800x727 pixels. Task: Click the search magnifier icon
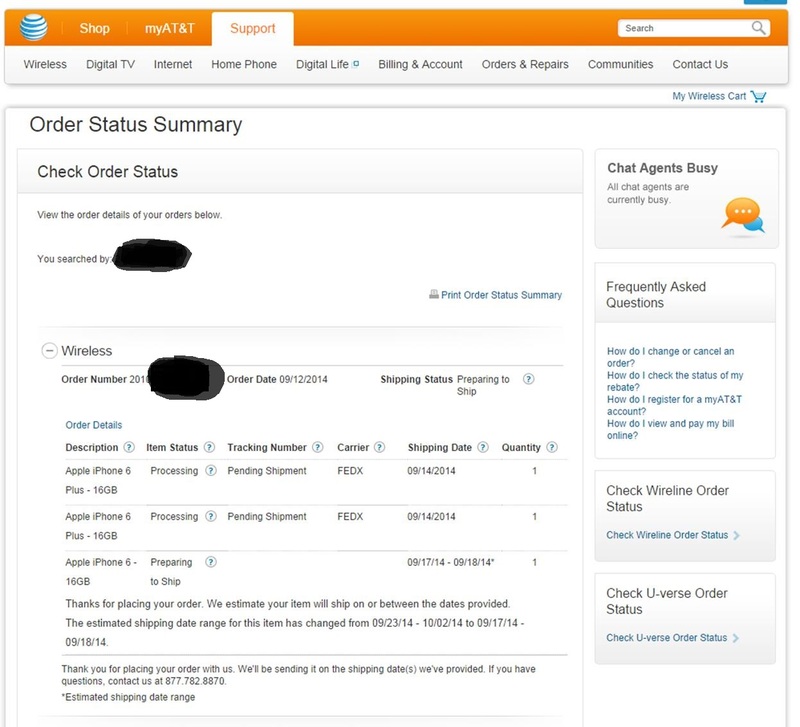click(x=758, y=28)
